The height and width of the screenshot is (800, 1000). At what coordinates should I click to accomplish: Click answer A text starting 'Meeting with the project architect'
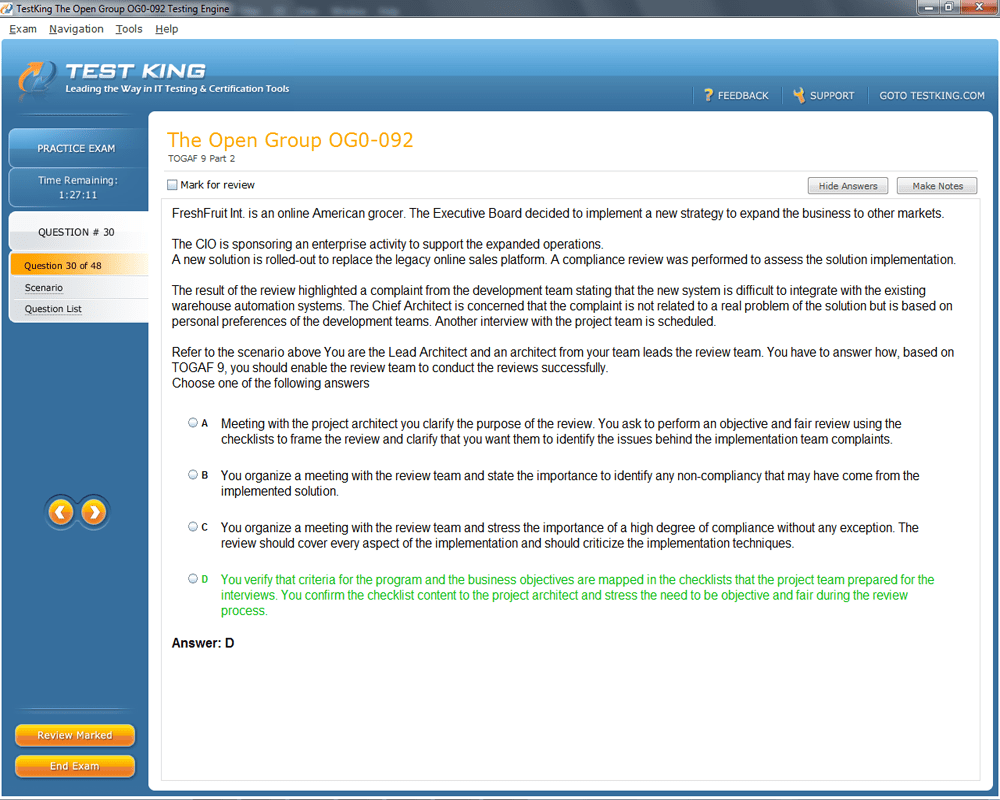(561, 431)
